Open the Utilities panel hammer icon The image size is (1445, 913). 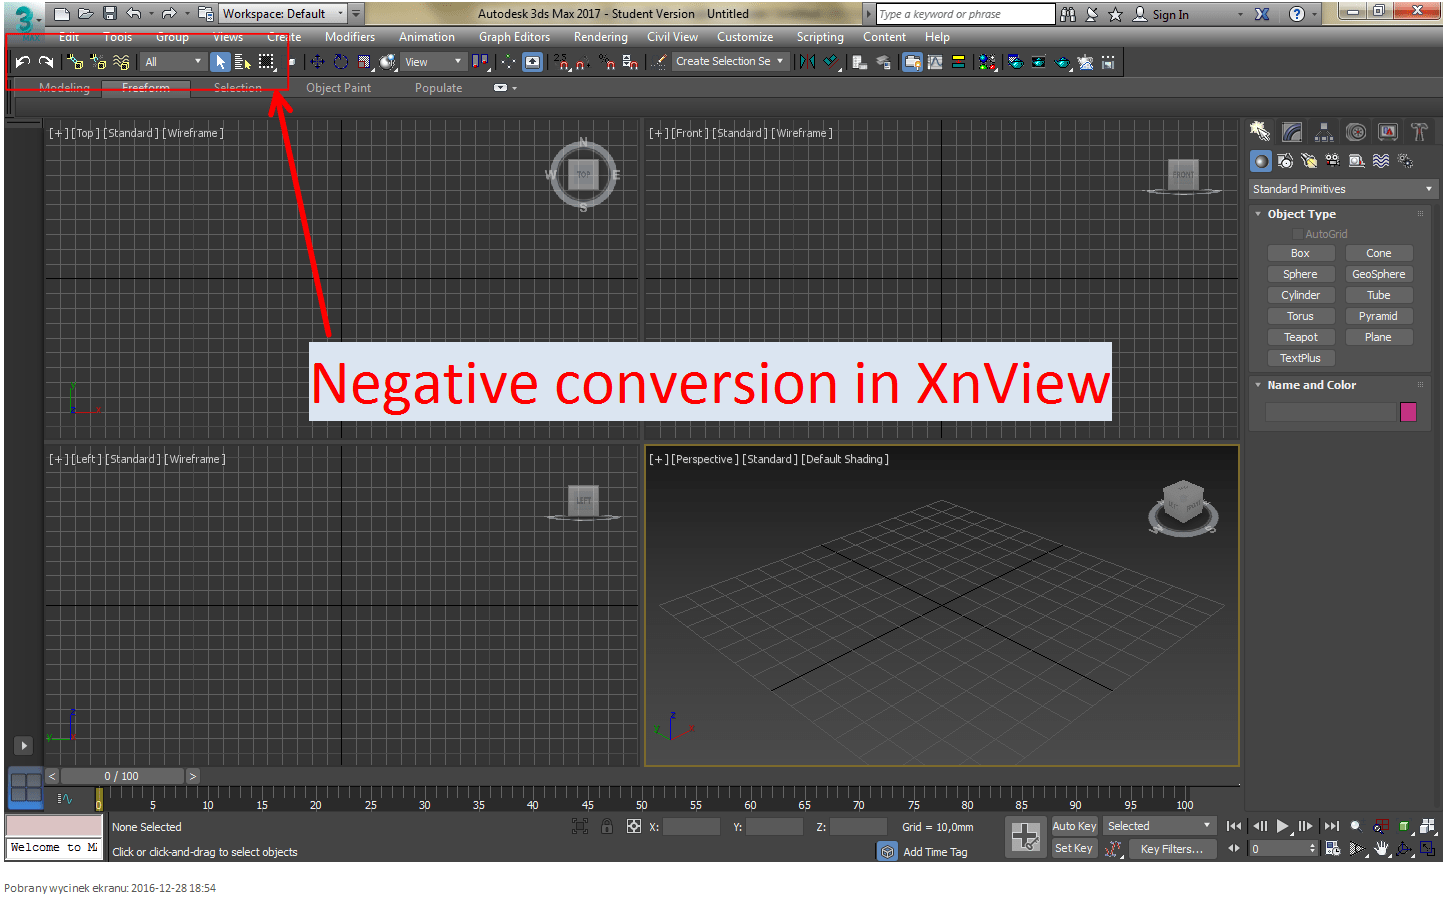coord(1419,132)
